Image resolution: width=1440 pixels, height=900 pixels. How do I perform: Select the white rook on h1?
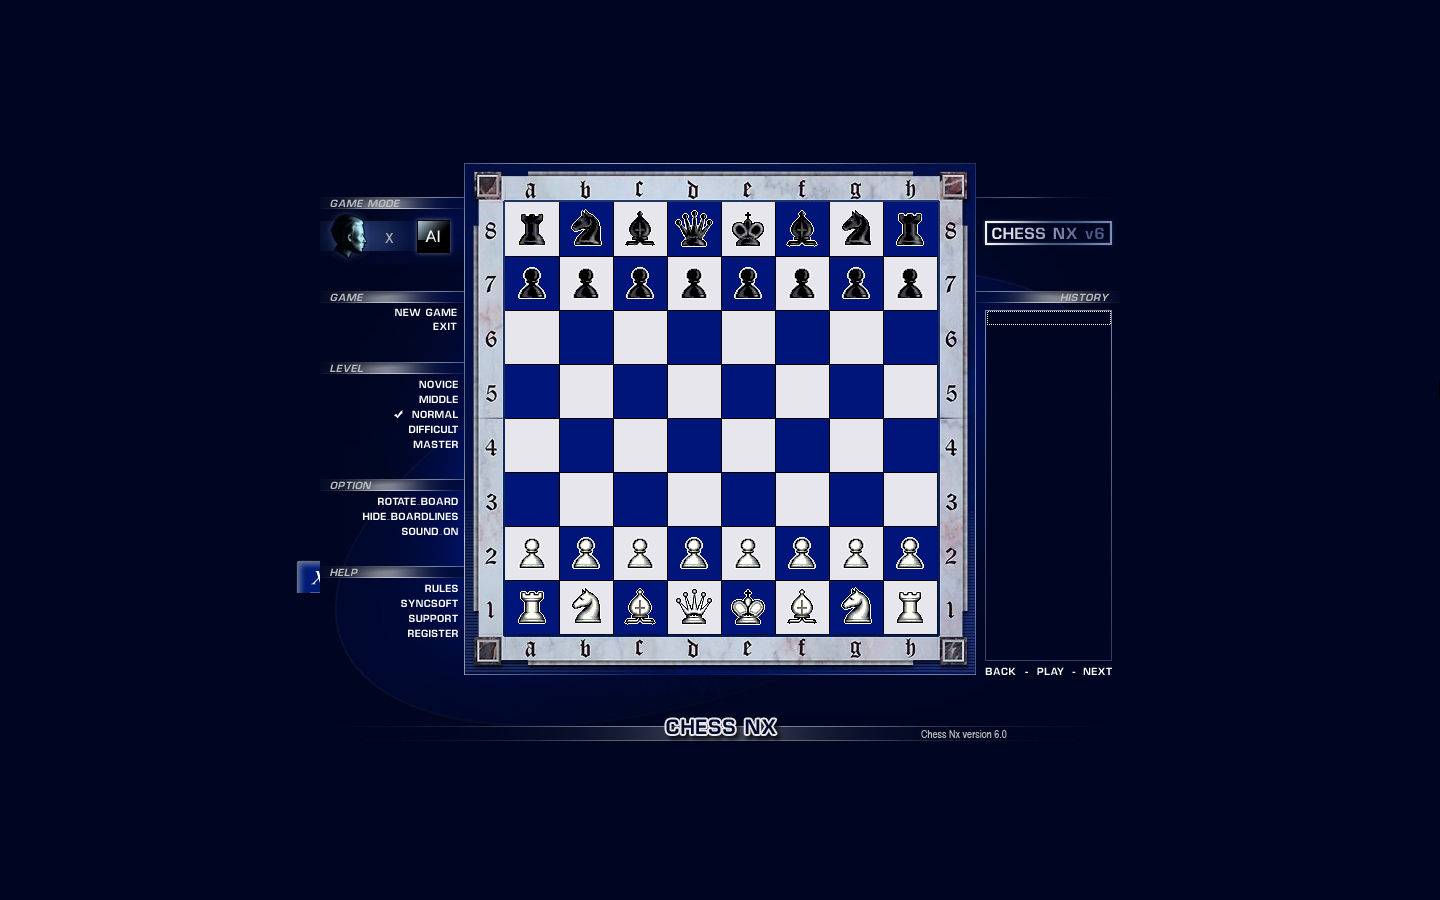pyautogui.click(x=910, y=607)
